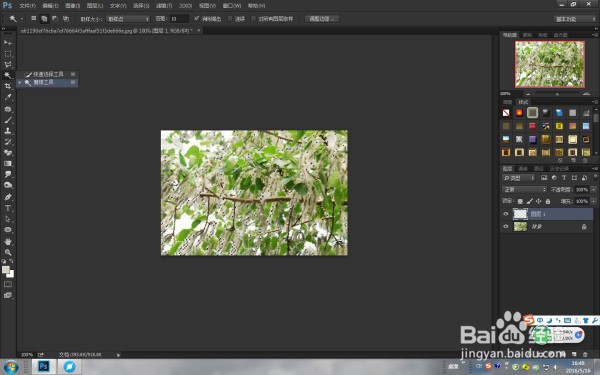The image size is (600, 375).
Task: Select the Eraser tool
Action: pyautogui.click(x=8, y=153)
